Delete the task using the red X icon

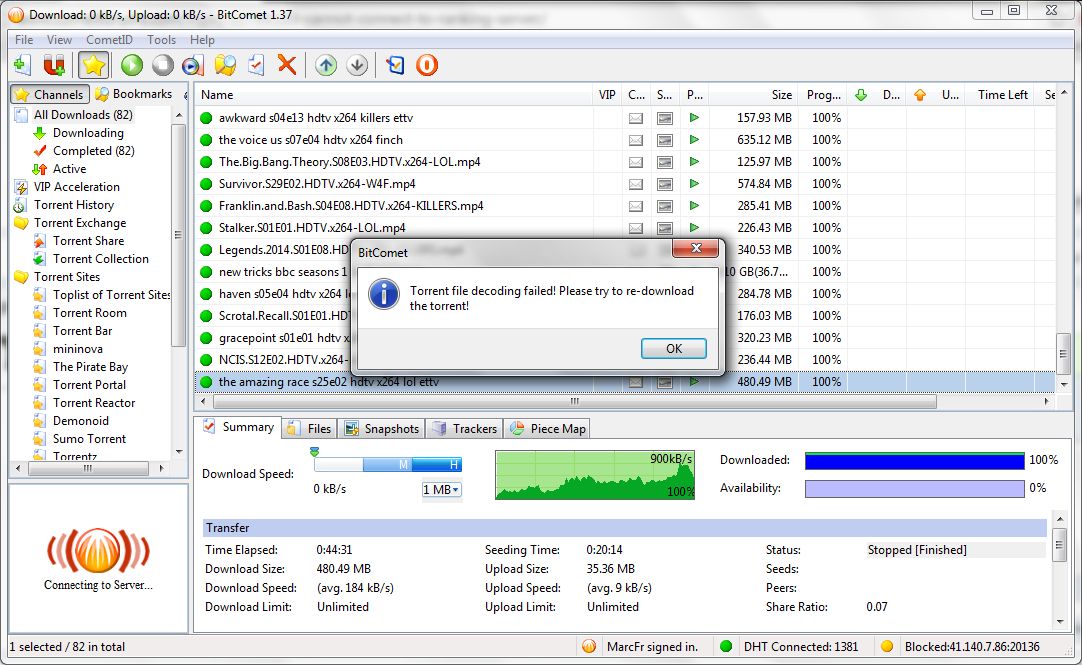[287, 65]
